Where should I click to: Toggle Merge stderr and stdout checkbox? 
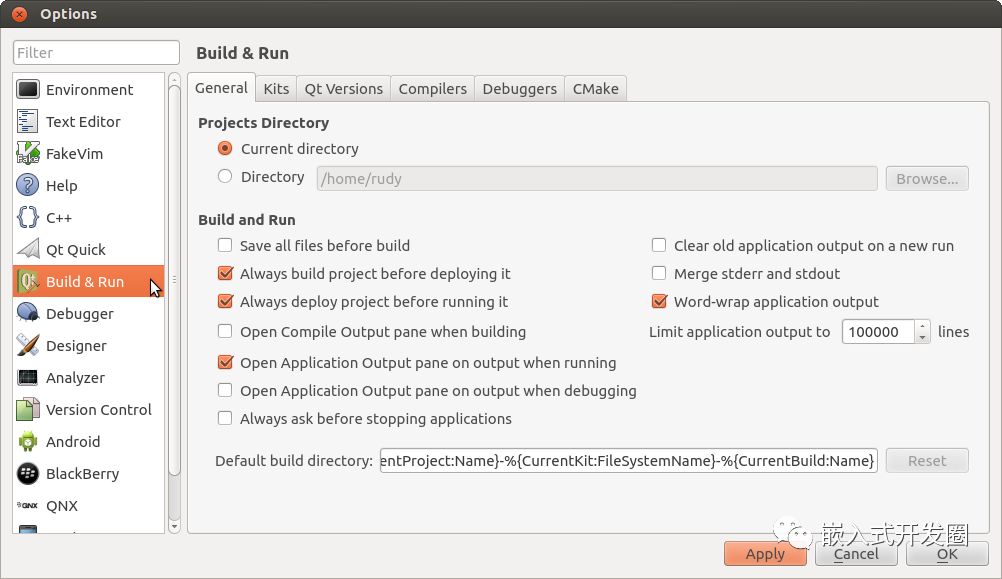click(x=659, y=273)
